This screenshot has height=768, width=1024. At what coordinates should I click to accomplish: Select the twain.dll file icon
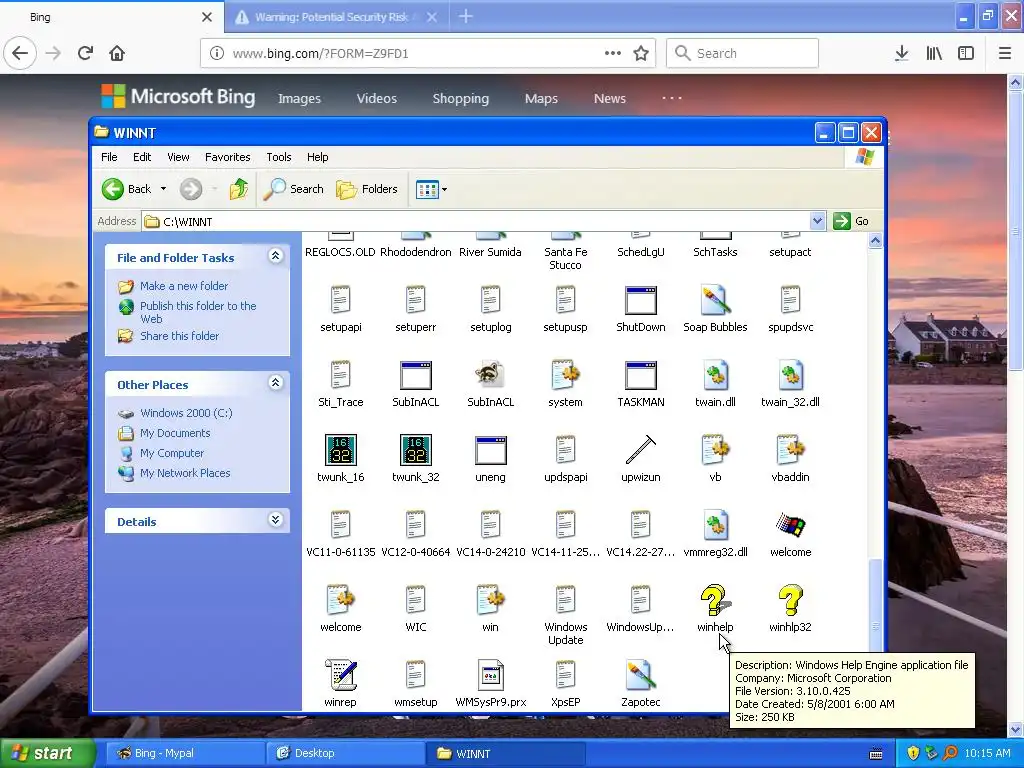715,375
